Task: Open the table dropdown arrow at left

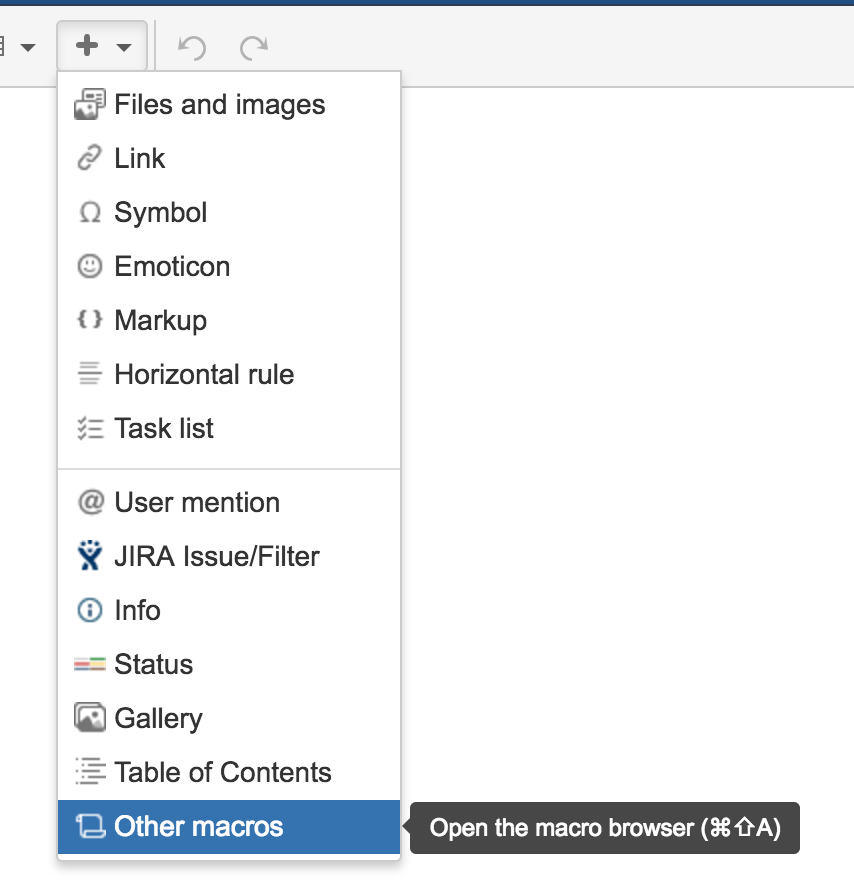Action: (28, 47)
